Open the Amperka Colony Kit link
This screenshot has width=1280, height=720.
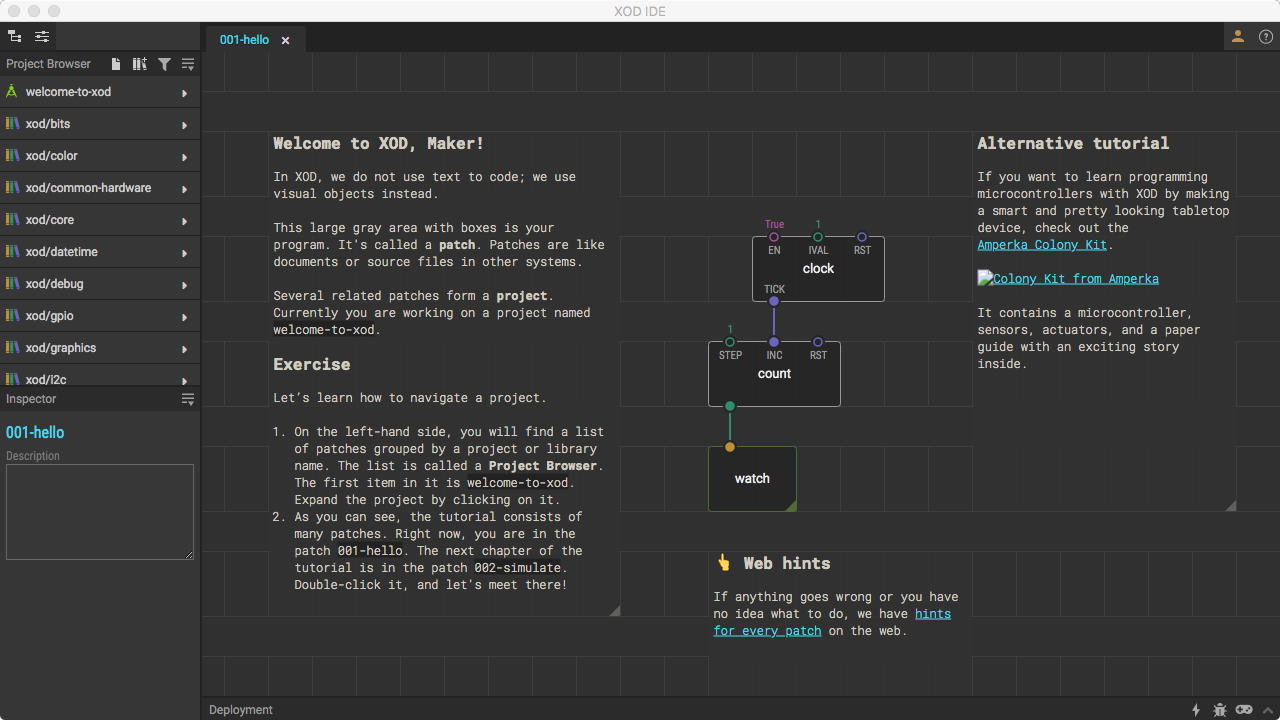[1042, 245]
